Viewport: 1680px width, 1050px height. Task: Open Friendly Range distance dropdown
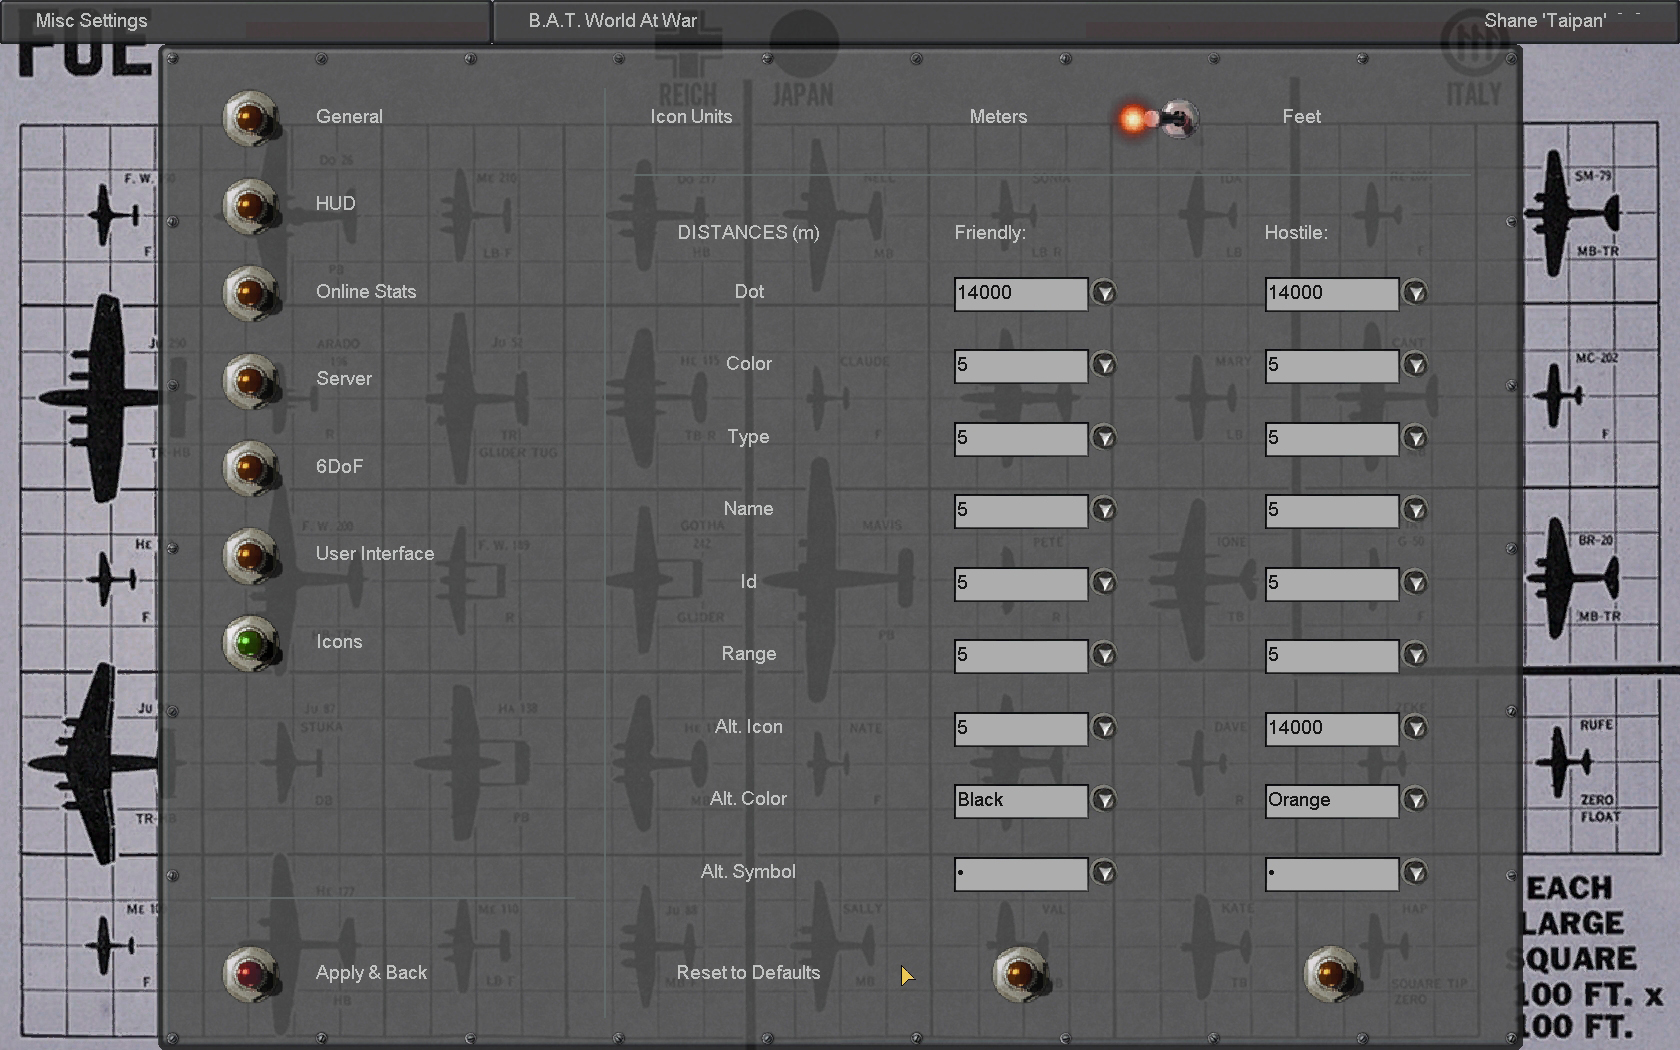tap(1104, 655)
